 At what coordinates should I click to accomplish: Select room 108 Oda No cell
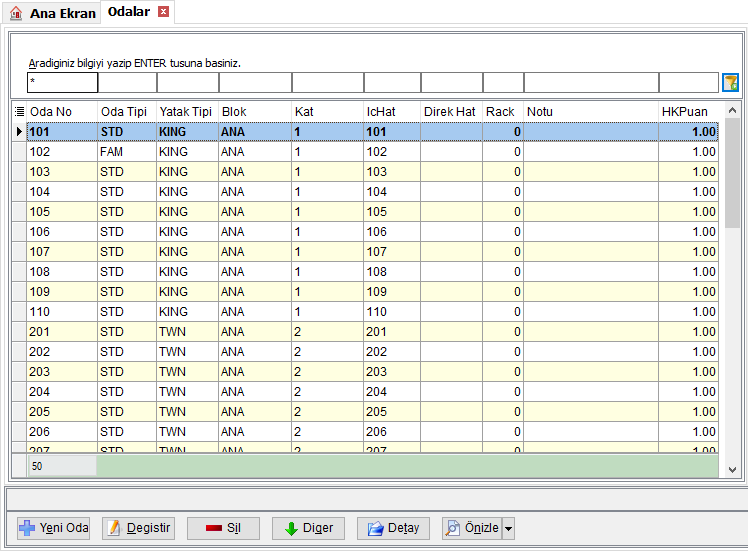click(x=62, y=272)
